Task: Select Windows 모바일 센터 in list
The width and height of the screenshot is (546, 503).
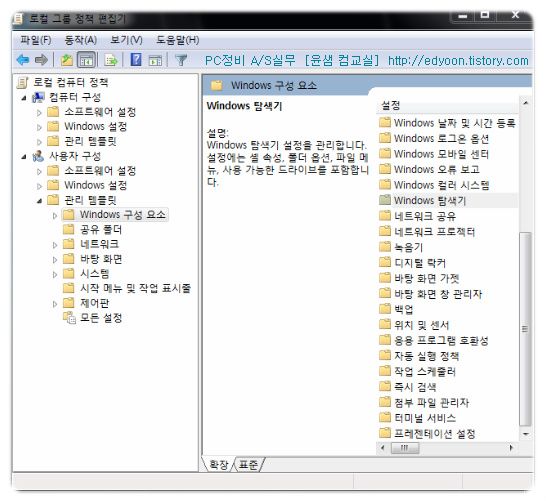Action: pos(442,154)
